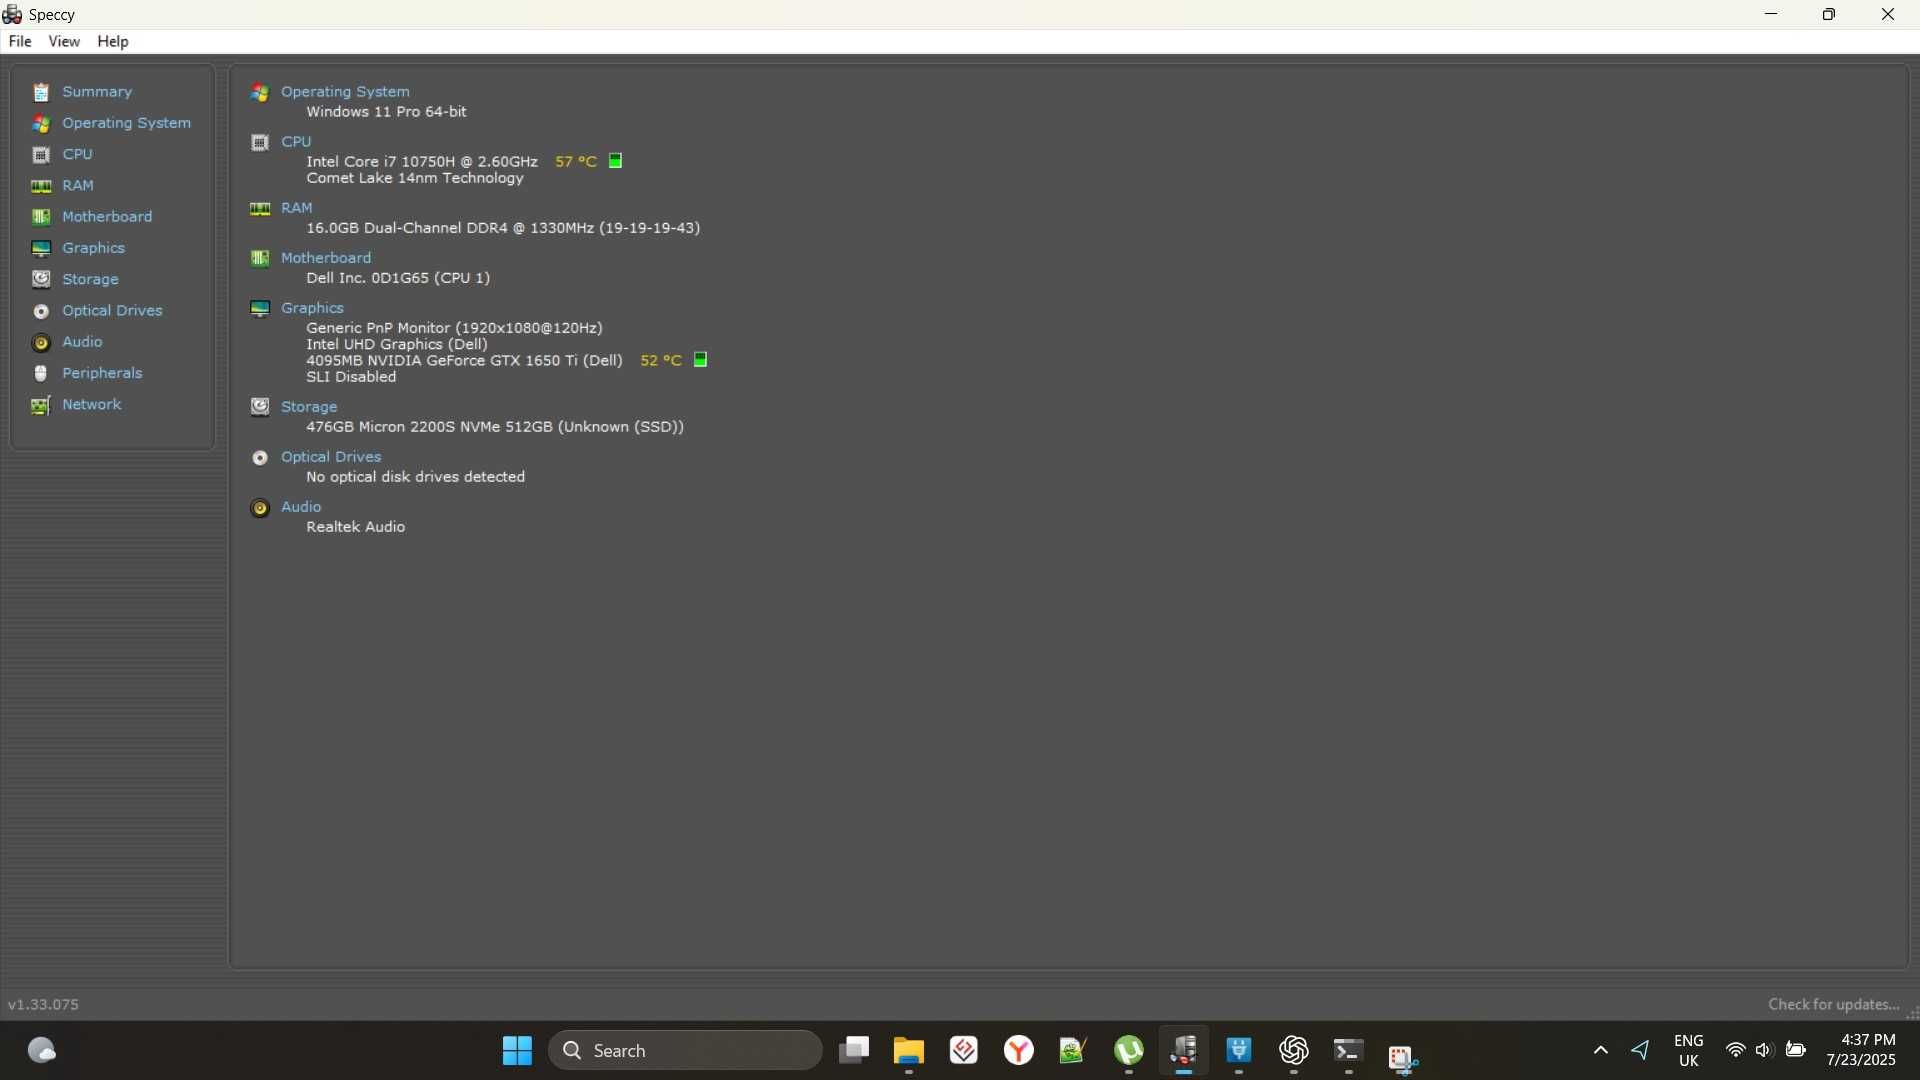Screen dimensions: 1920x1080
Task: Click the Graphics icon beside the summary heading
Action: (260, 309)
